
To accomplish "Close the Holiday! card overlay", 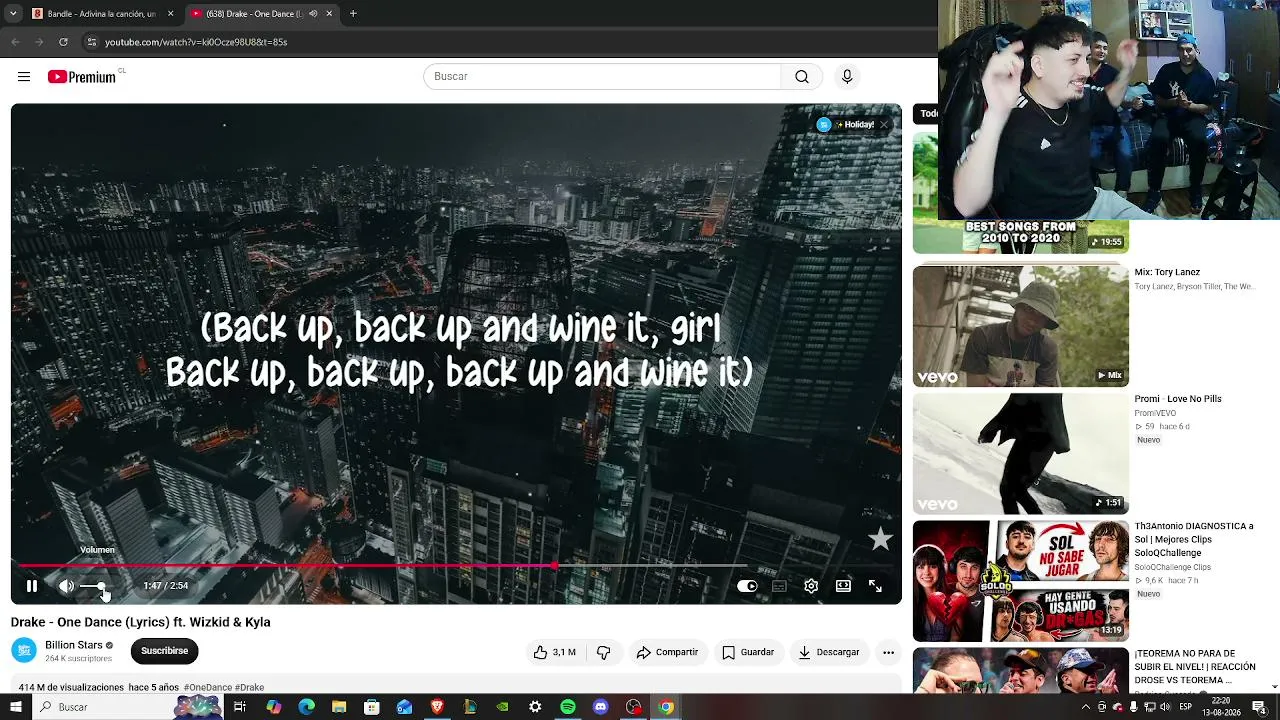I will [x=884, y=125].
